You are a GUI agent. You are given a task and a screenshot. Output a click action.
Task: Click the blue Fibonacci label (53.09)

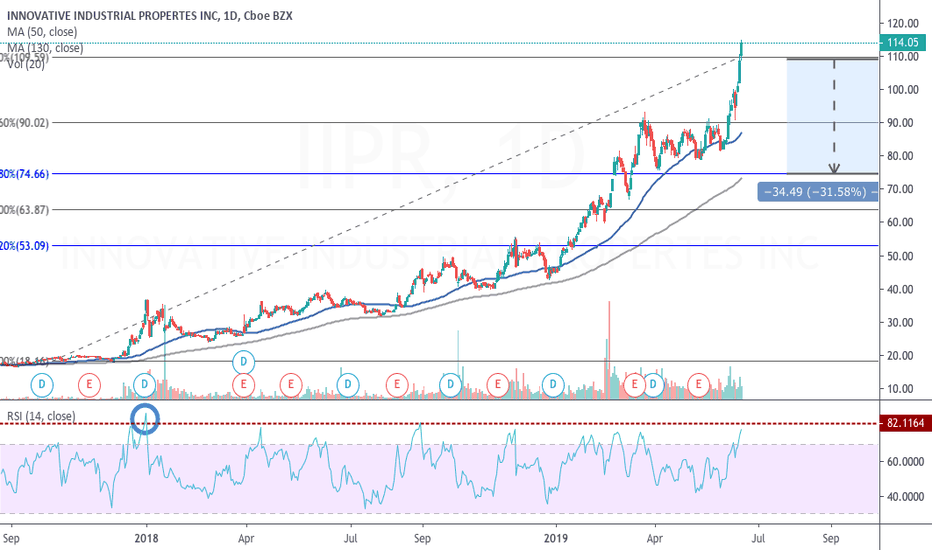[x=24, y=246]
